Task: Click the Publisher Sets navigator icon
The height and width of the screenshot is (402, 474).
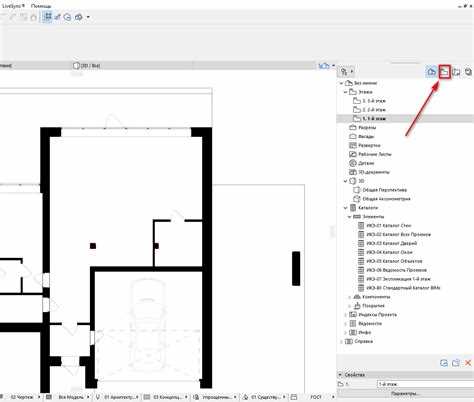Action: [x=468, y=72]
